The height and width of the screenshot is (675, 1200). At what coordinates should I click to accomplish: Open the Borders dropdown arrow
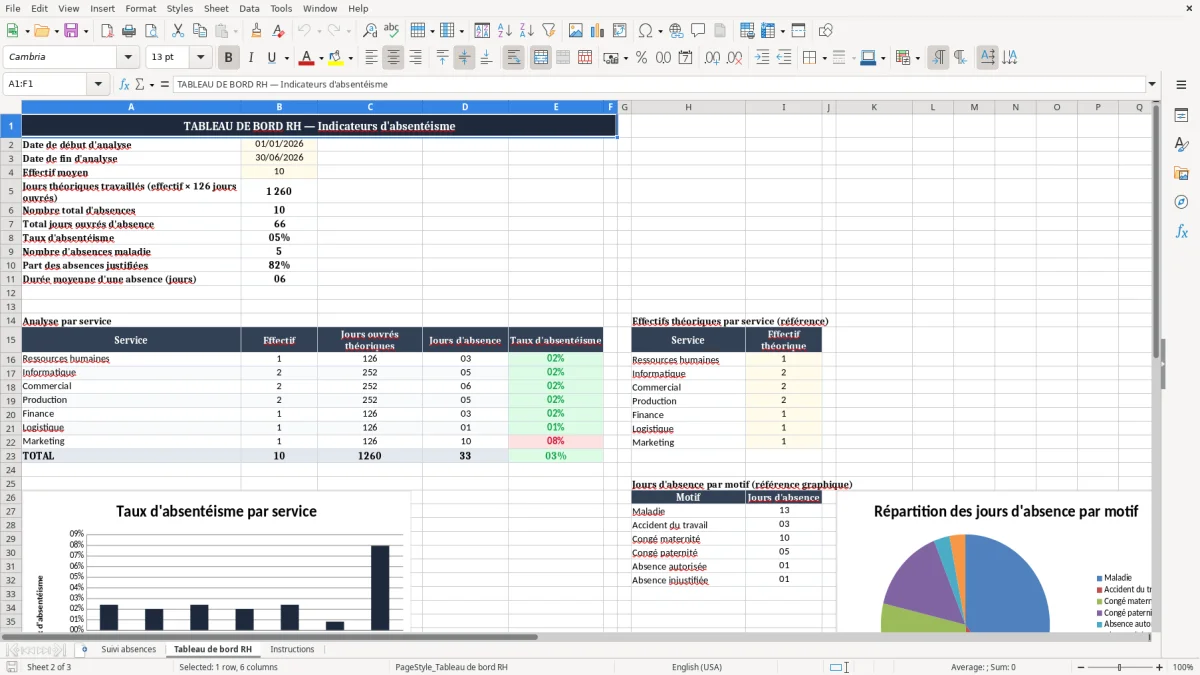coord(824,58)
